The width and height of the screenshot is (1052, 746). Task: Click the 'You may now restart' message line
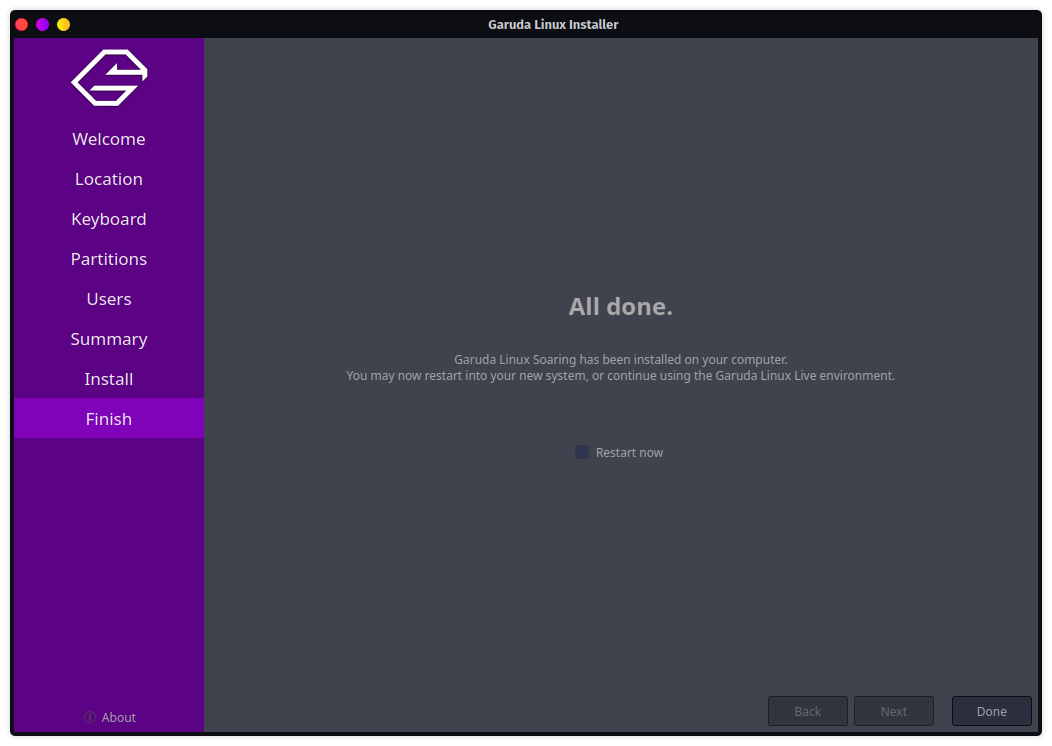coord(621,376)
